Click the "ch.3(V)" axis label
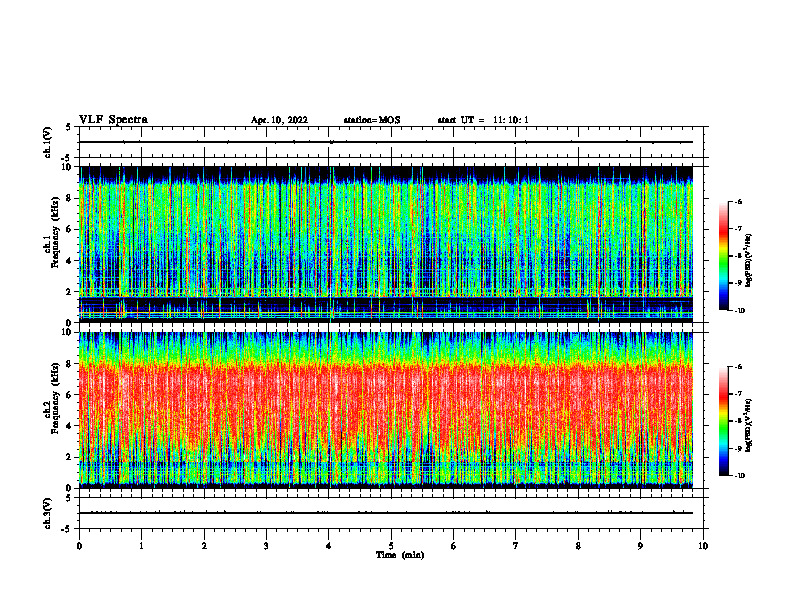 [x=47, y=514]
